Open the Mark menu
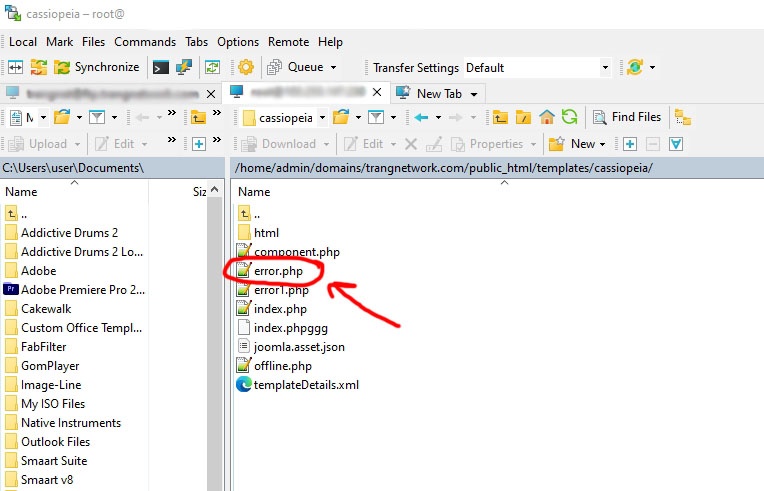Image resolution: width=764 pixels, height=491 pixels. [x=59, y=42]
